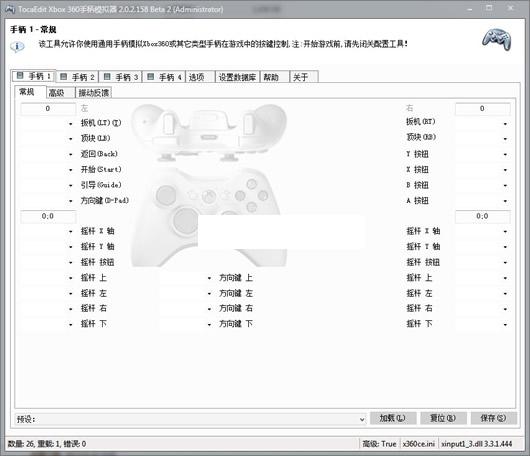
Task: Open dropdown for A 按钮
Action: coord(505,201)
